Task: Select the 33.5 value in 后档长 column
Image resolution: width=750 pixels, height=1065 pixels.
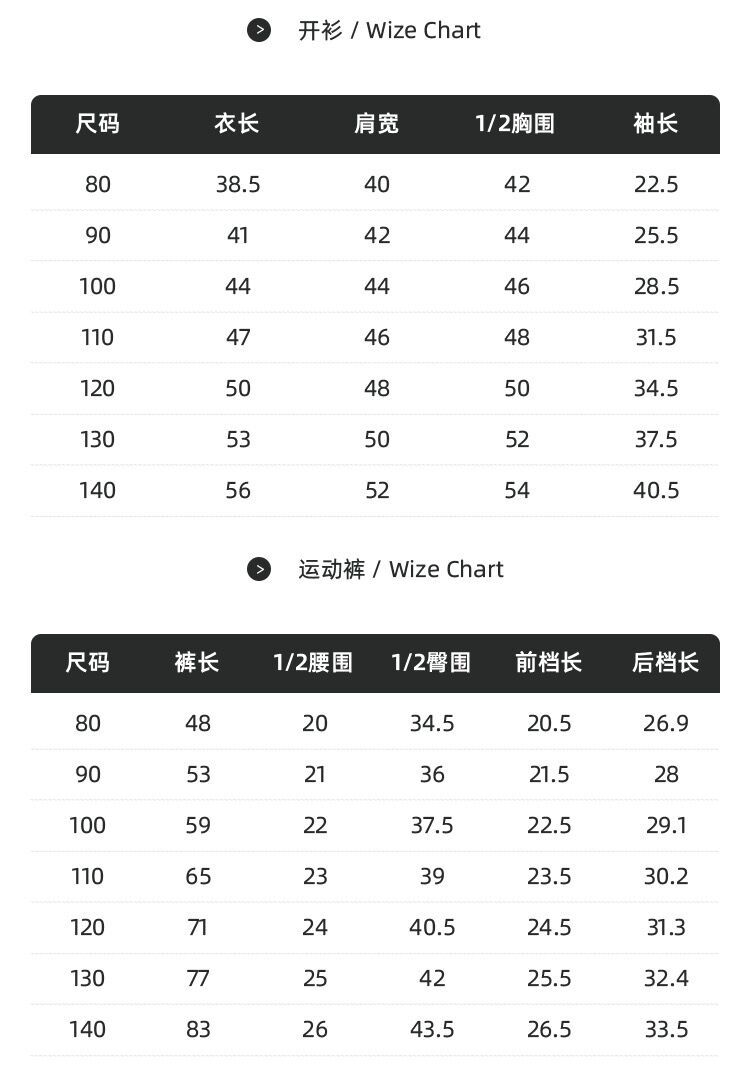Action: 666,1029
